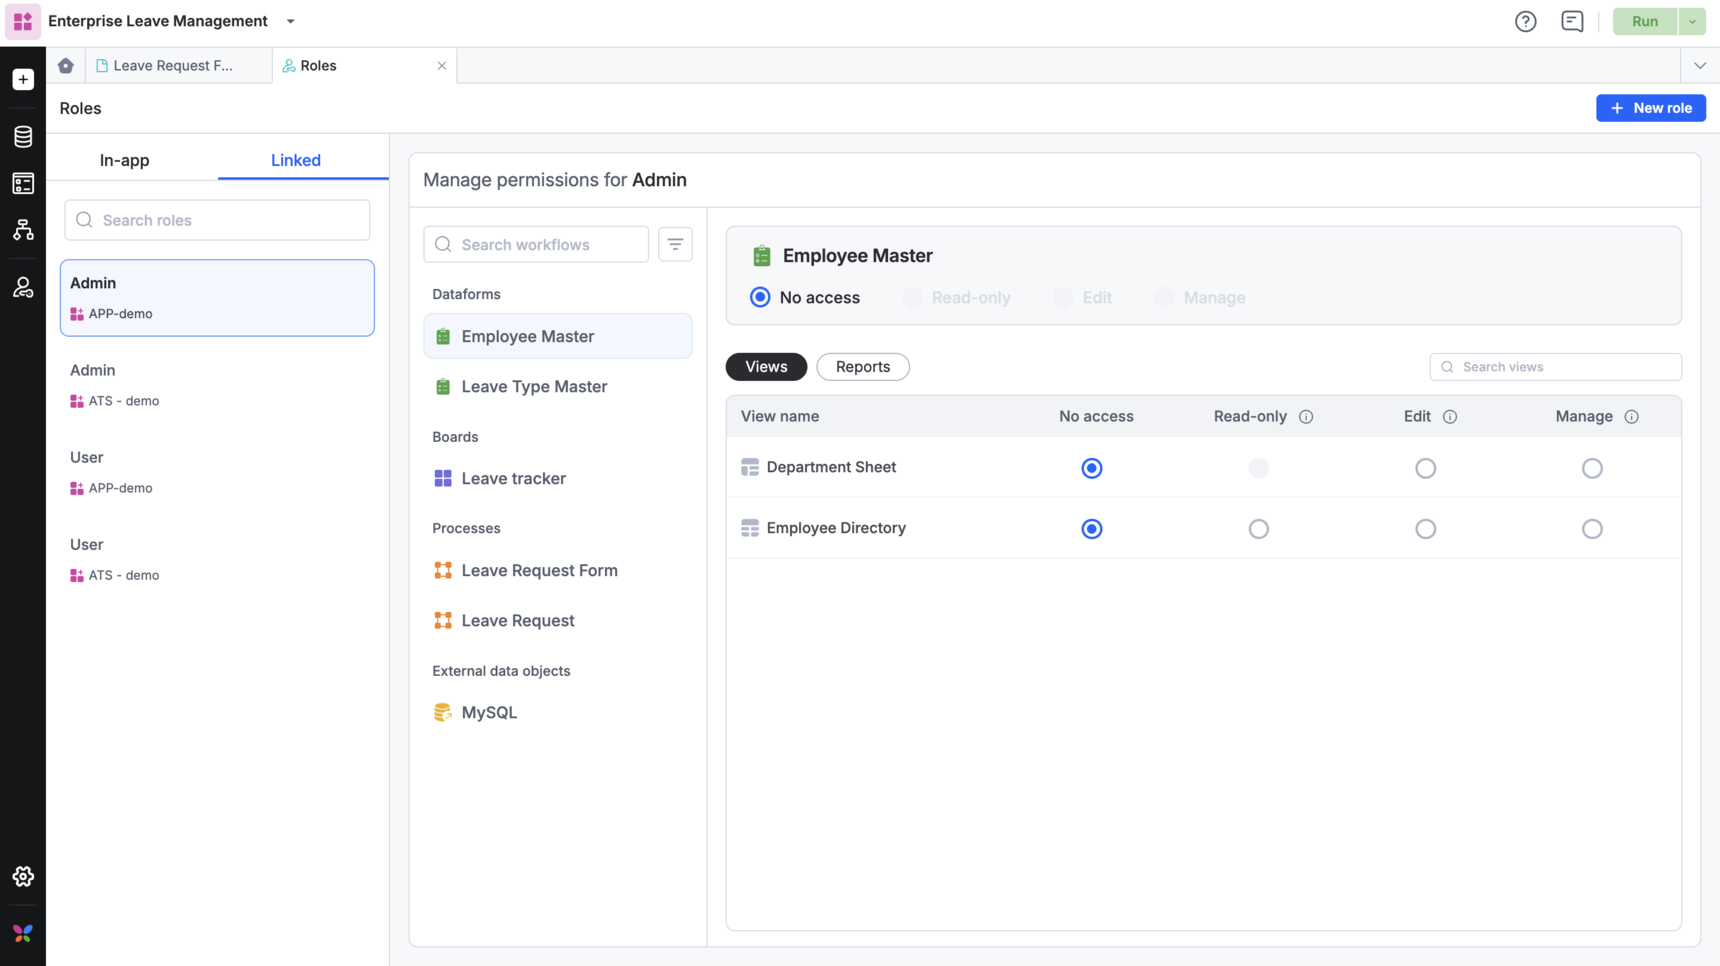Open the help question mark icon
The width and height of the screenshot is (1720, 966).
pos(1525,21)
